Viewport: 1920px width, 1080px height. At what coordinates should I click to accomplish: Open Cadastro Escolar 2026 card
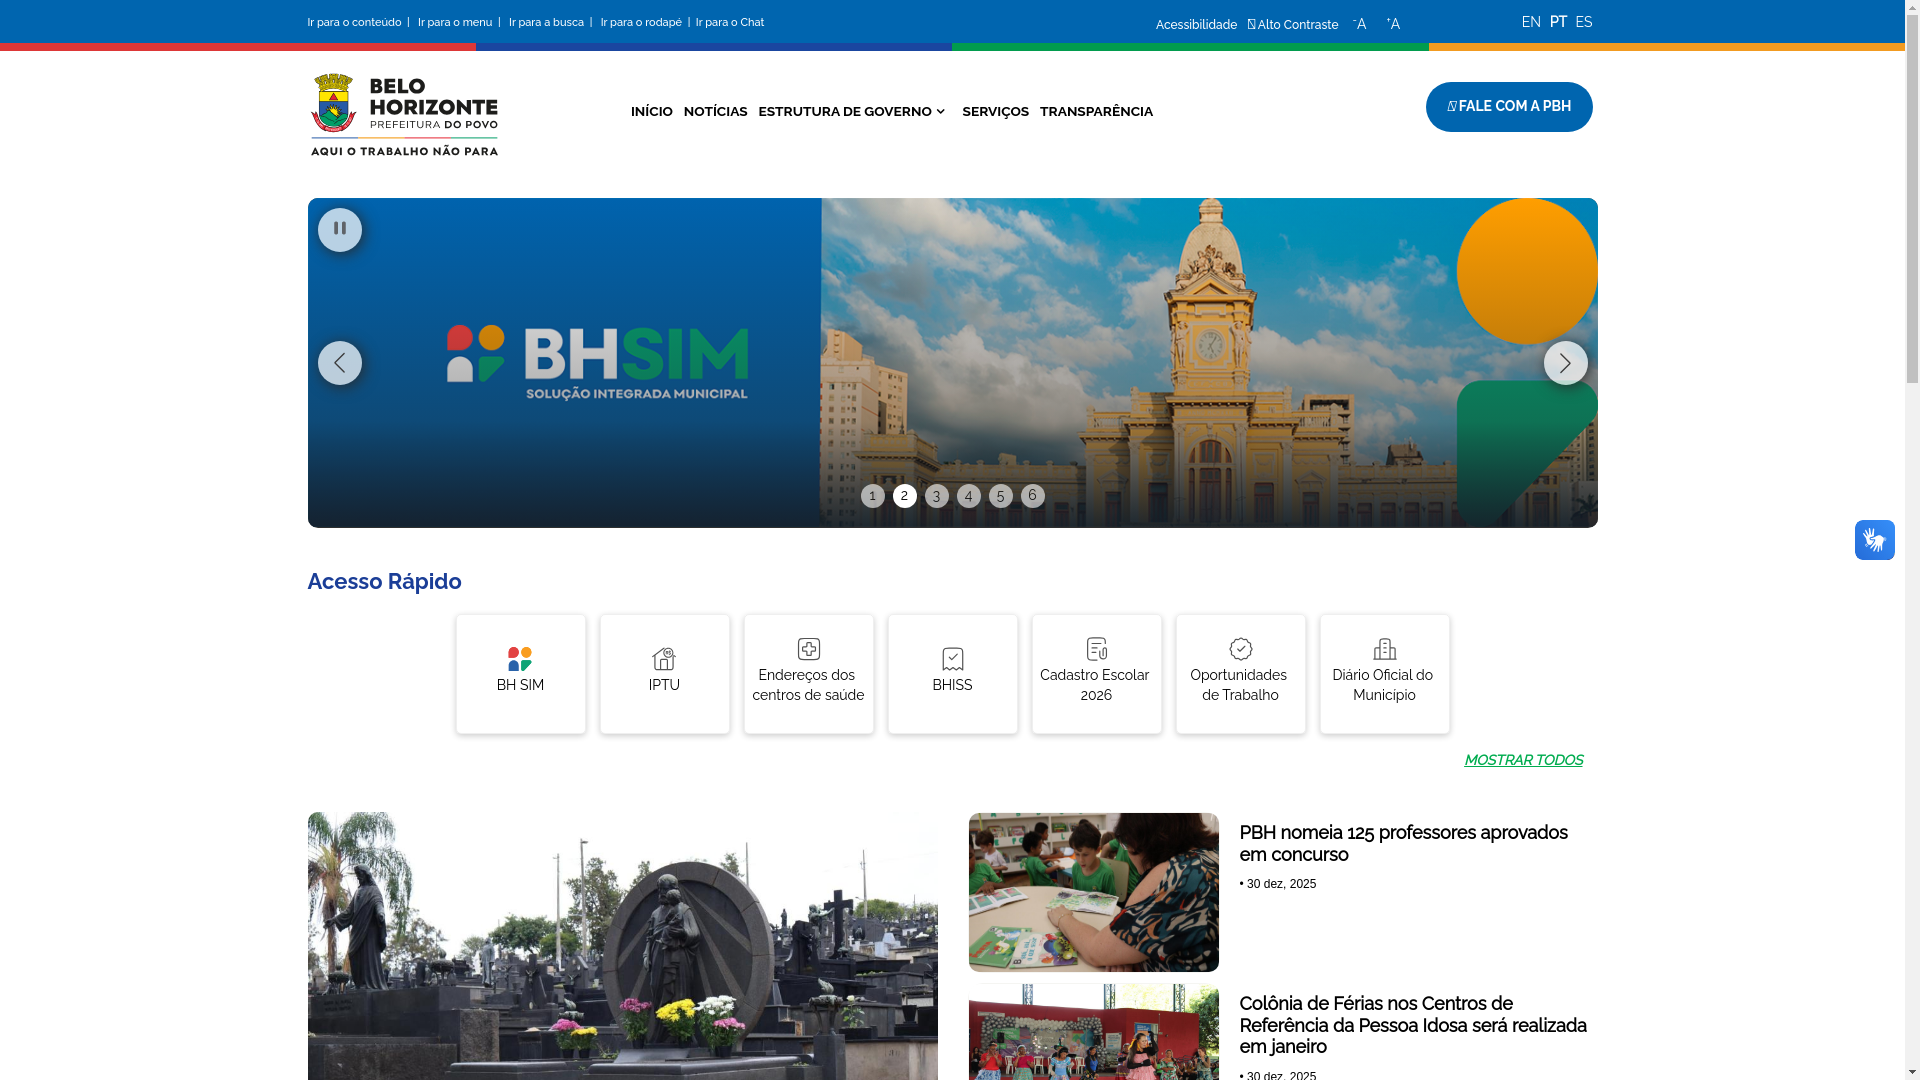point(1097,674)
